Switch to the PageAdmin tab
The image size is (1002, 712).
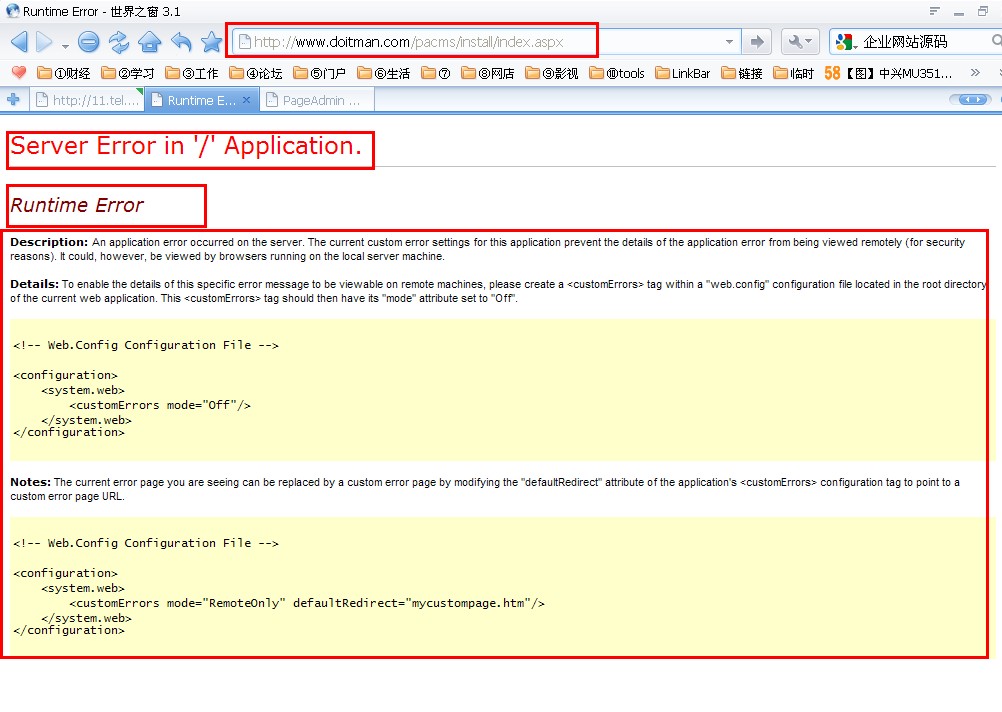click(317, 100)
